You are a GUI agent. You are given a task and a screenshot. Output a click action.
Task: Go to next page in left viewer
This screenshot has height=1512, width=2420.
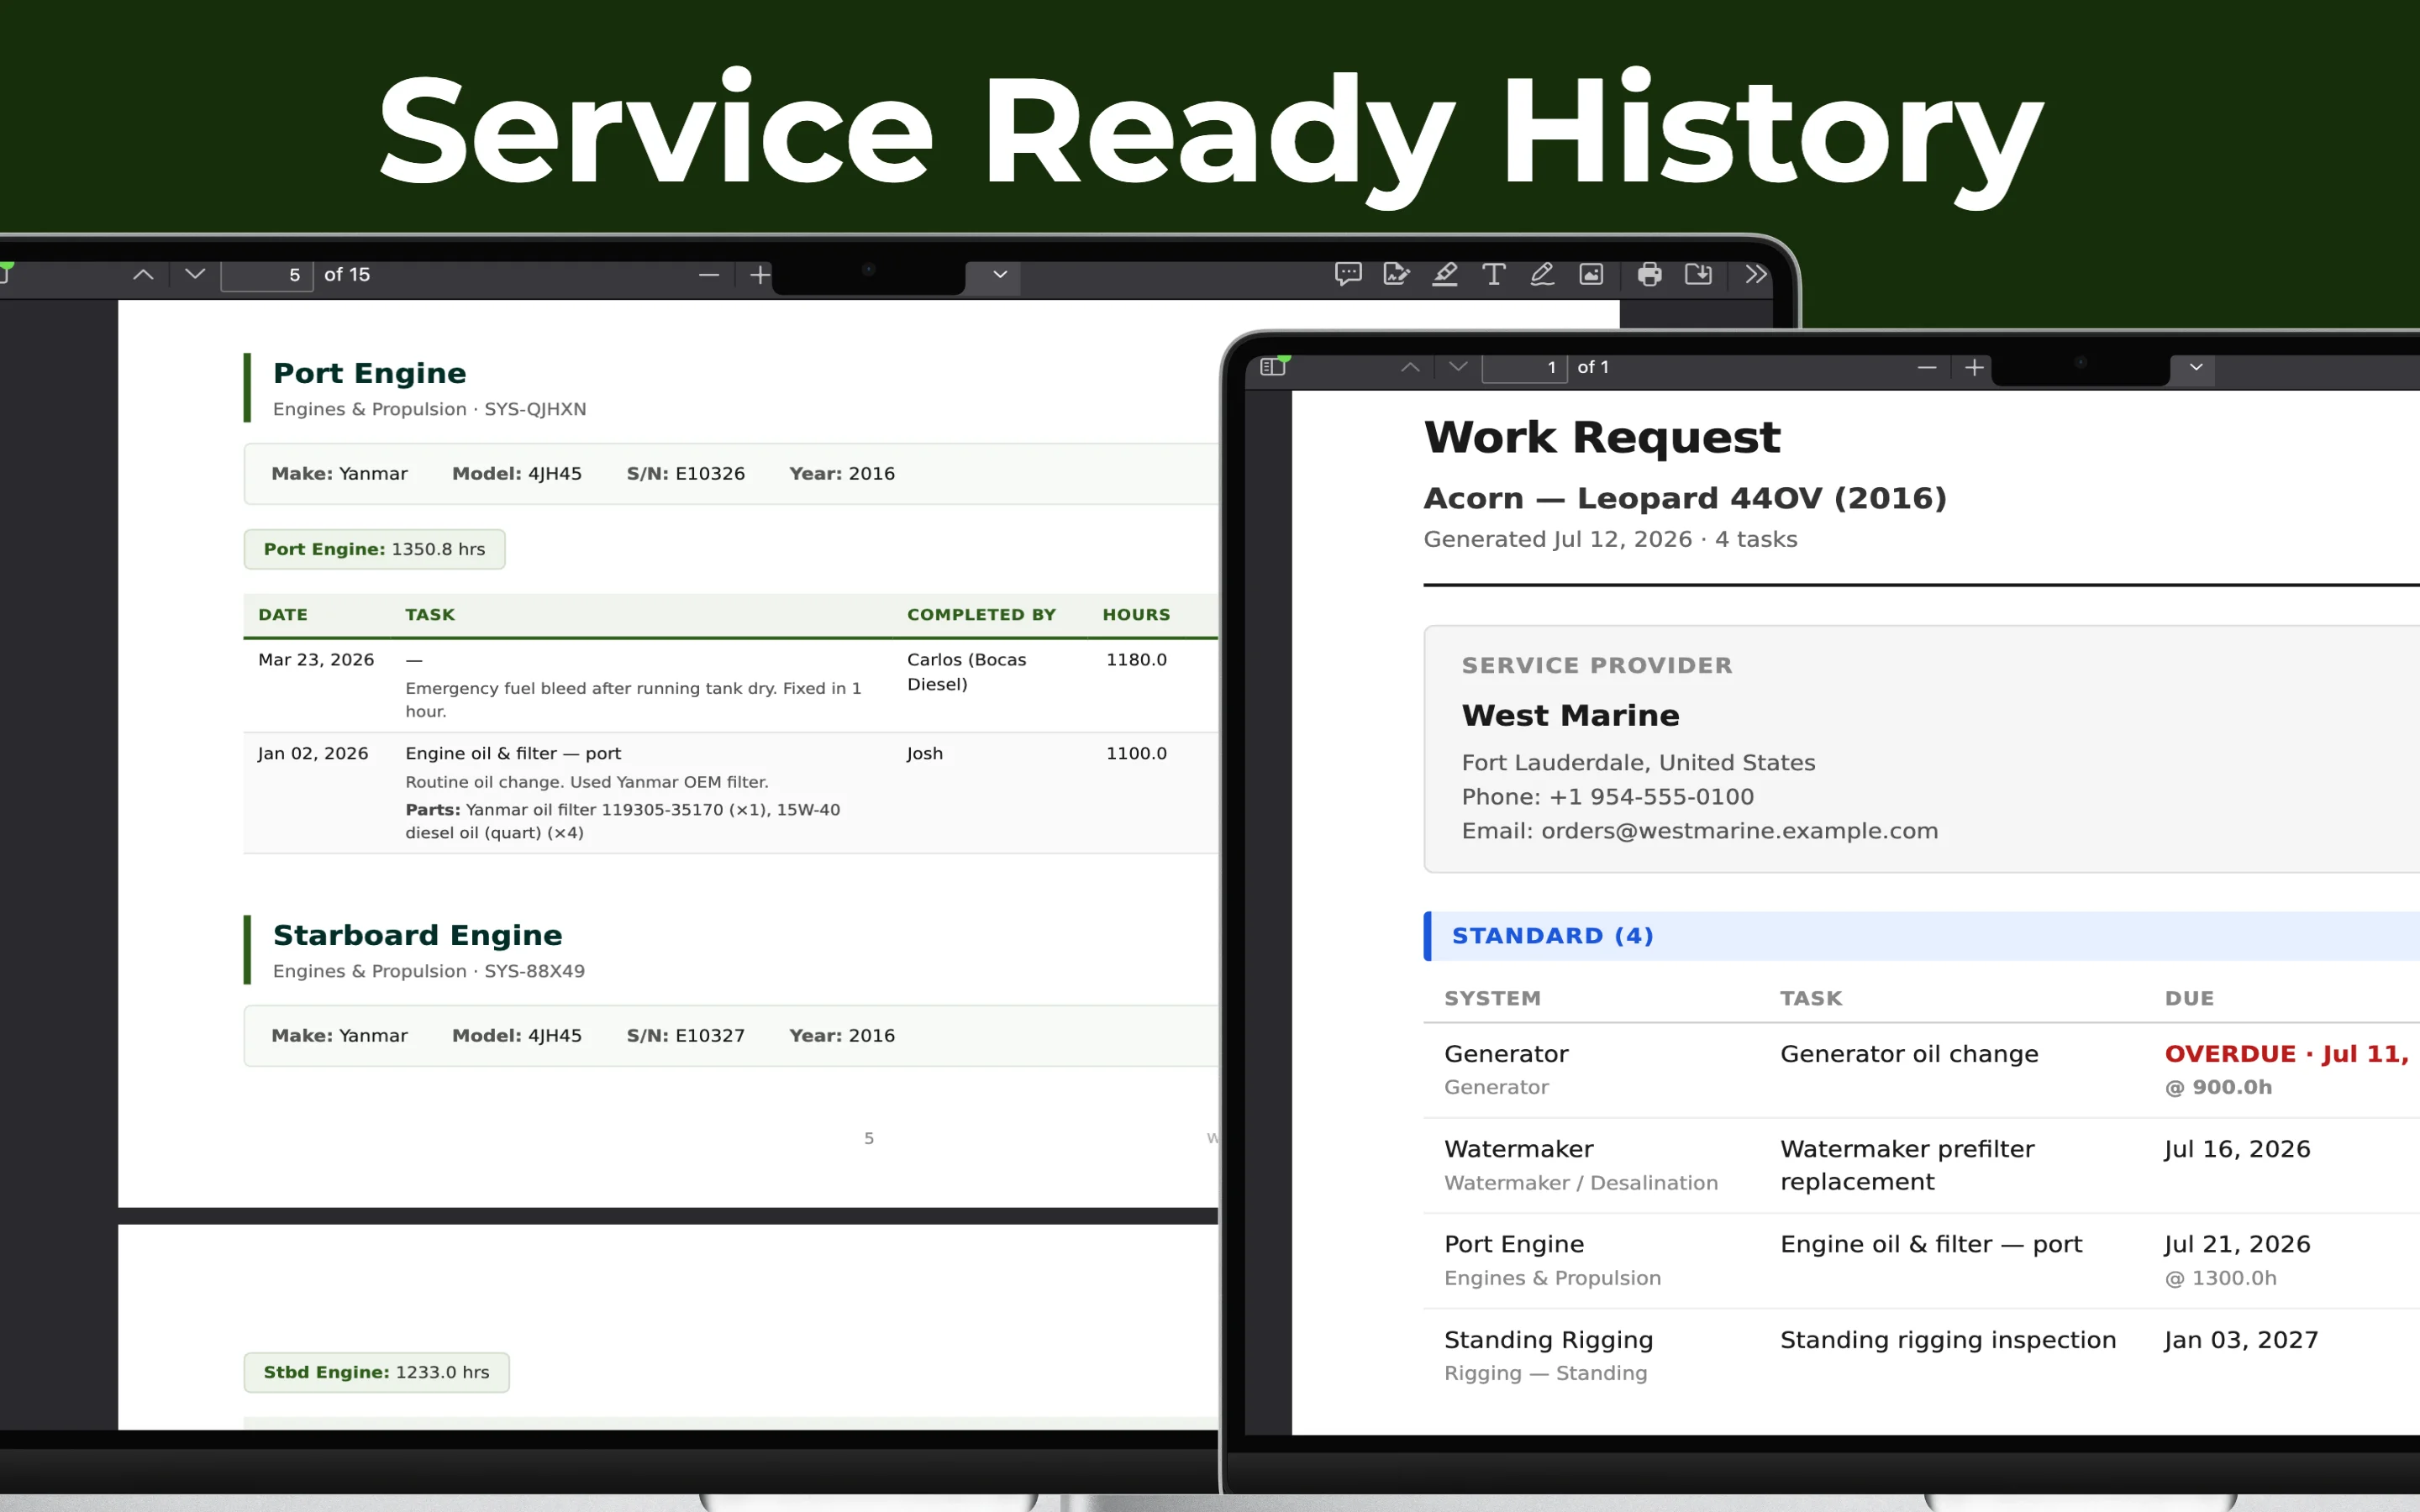click(x=195, y=274)
